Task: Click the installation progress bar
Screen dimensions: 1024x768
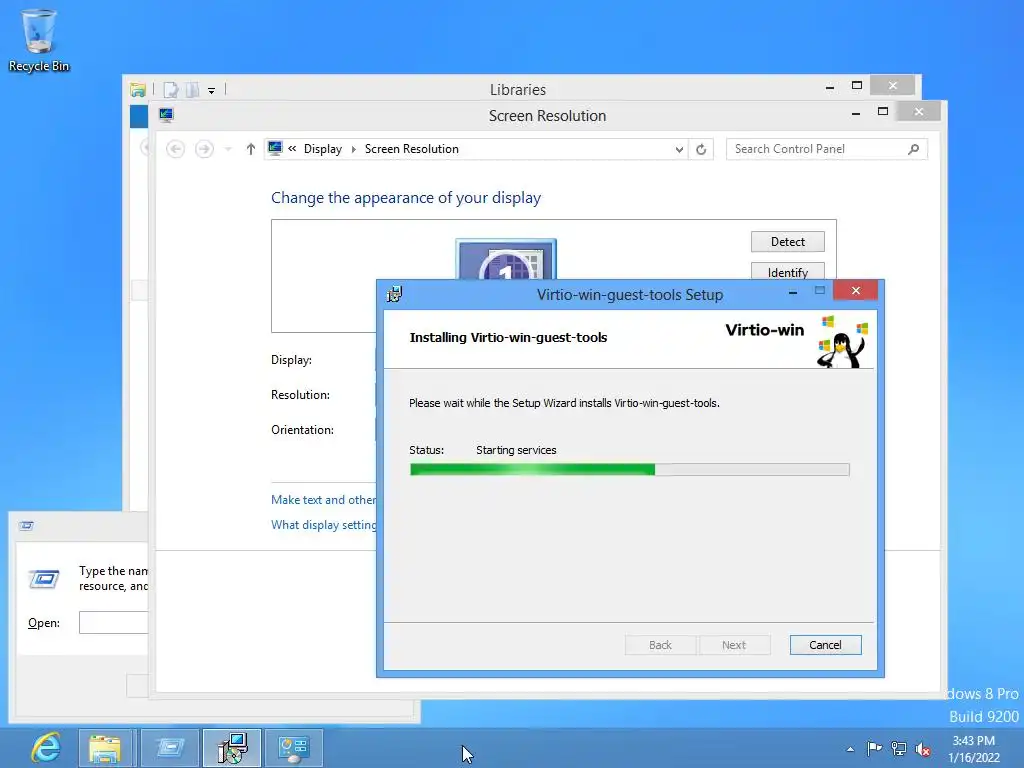Action: [630, 469]
